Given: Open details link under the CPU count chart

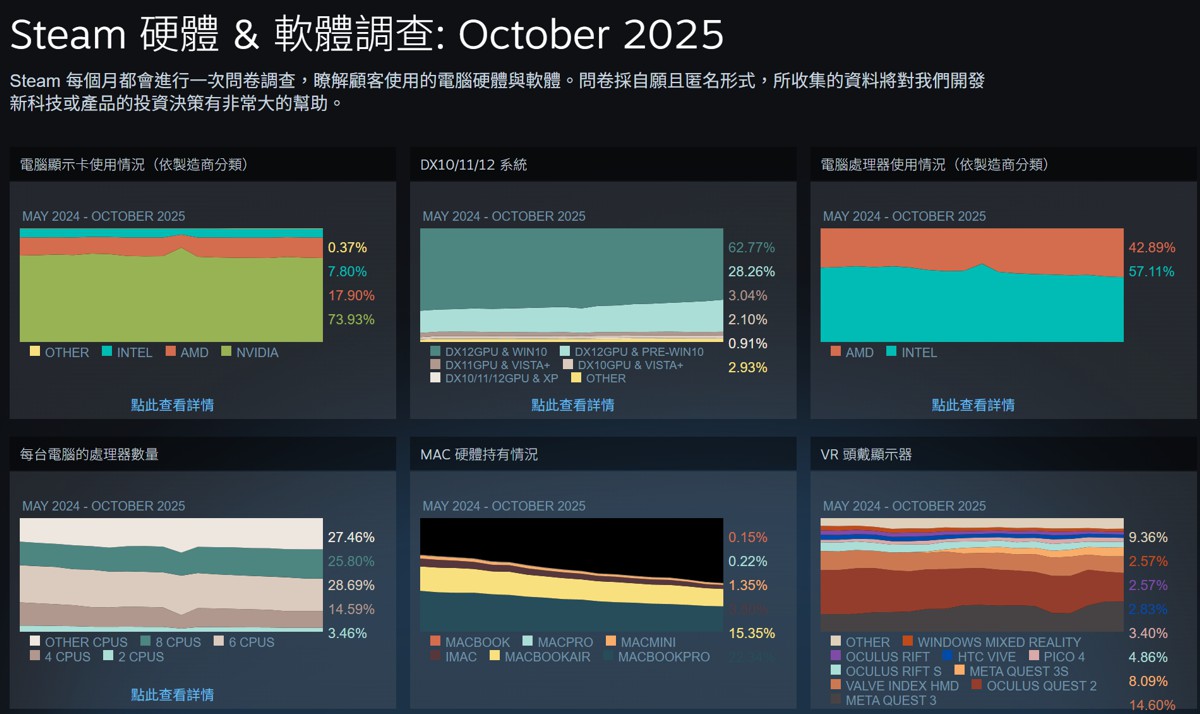Looking at the screenshot, I should [x=172, y=694].
